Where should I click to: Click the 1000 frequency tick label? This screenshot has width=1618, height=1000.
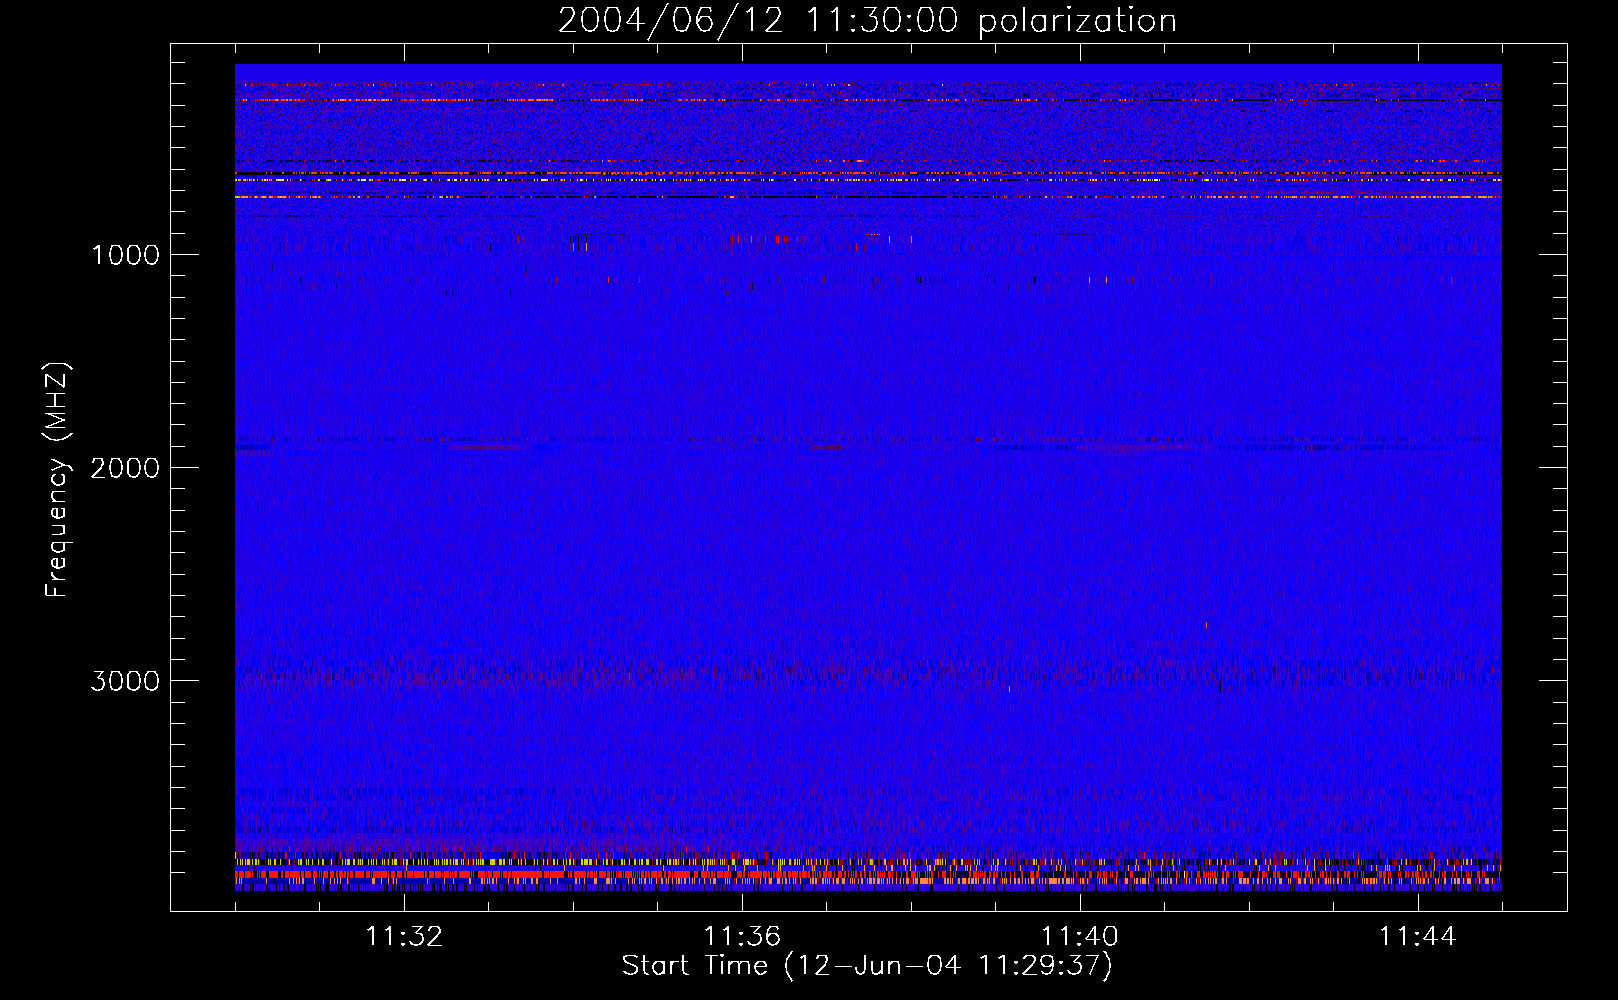click(125, 255)
